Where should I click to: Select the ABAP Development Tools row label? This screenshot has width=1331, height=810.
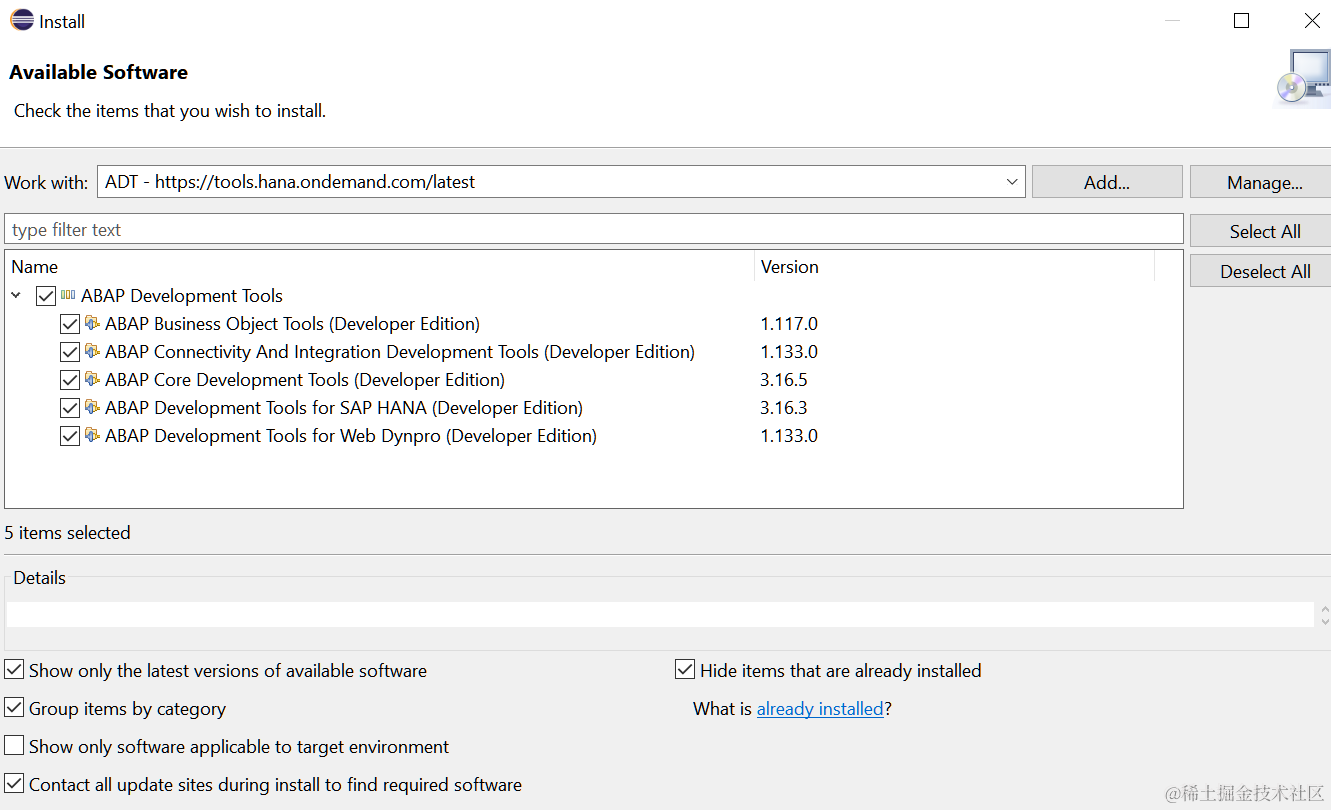pos(182,296)
